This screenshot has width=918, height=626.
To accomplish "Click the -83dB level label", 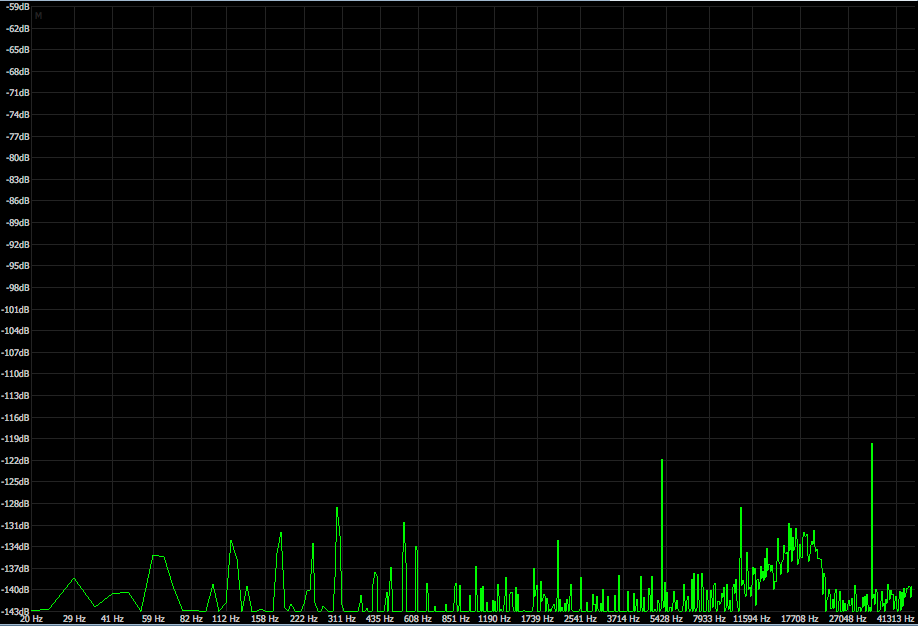I will tap(18, 179).
